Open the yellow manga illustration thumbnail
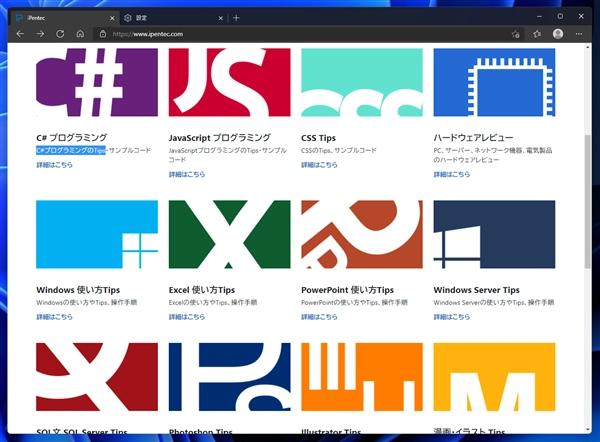The width and height of the screenshot is (600, 442). (x=494, y=377)
